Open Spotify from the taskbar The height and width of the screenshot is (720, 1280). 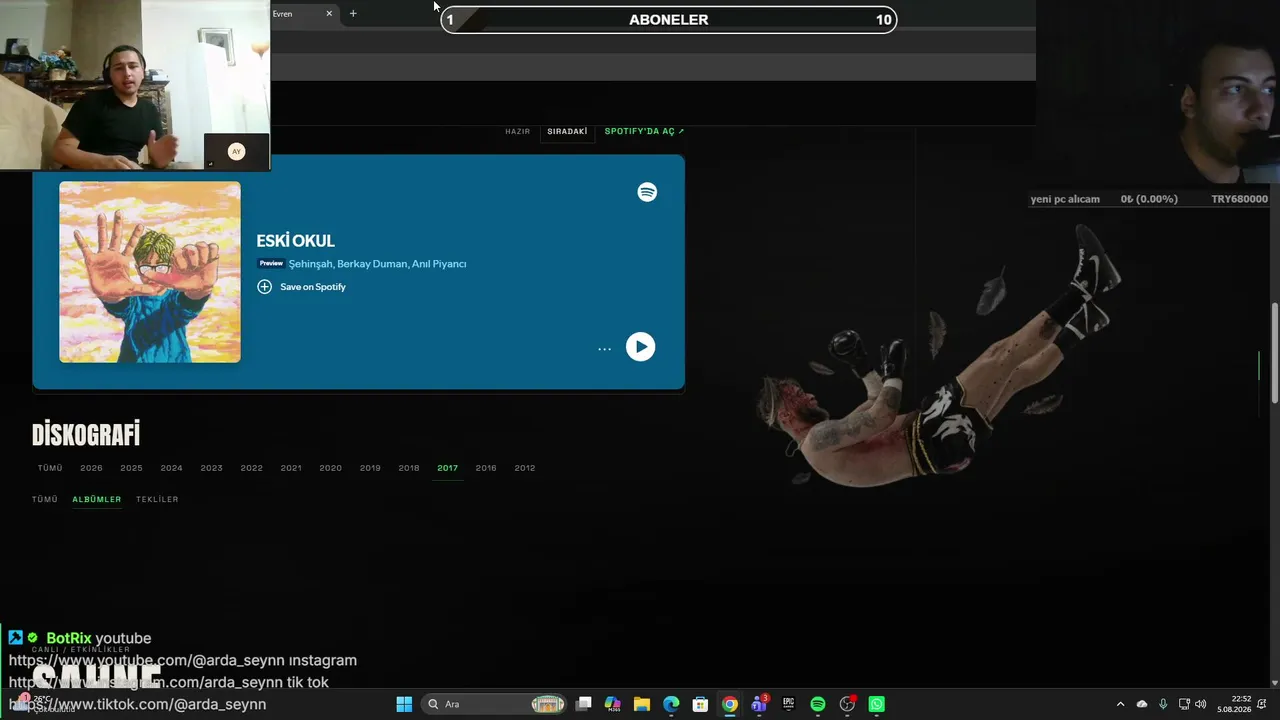pyautogui.click(x=818, y=704)
